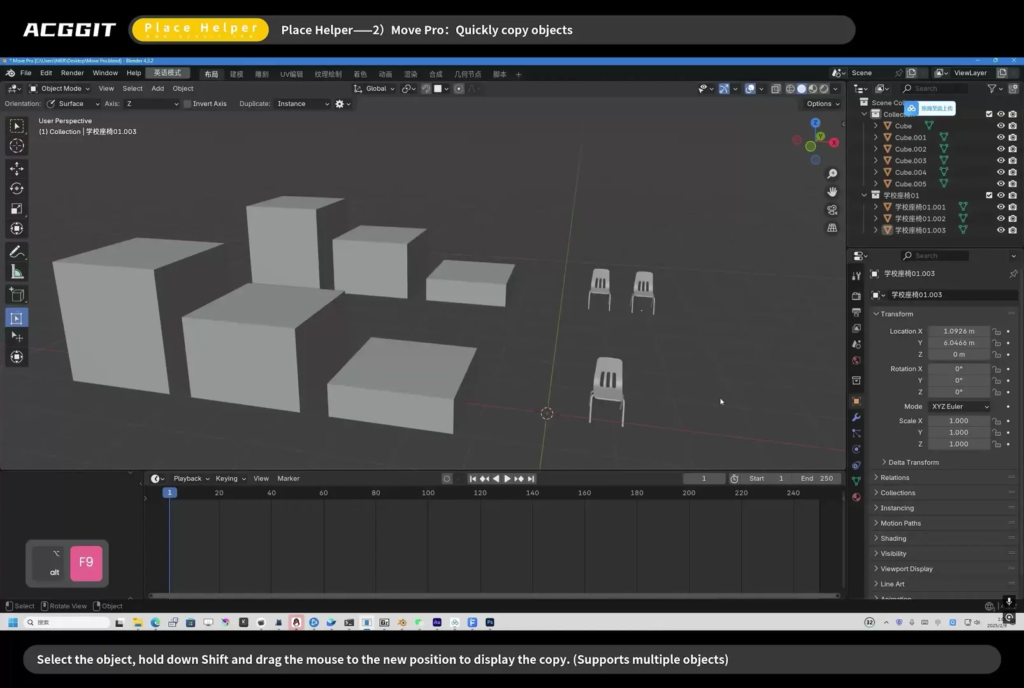This screenshot has height=688, width=1024.
Task: Open the Surface orientation dropdown
Action: pyautogui.click(x=73, y=104)
